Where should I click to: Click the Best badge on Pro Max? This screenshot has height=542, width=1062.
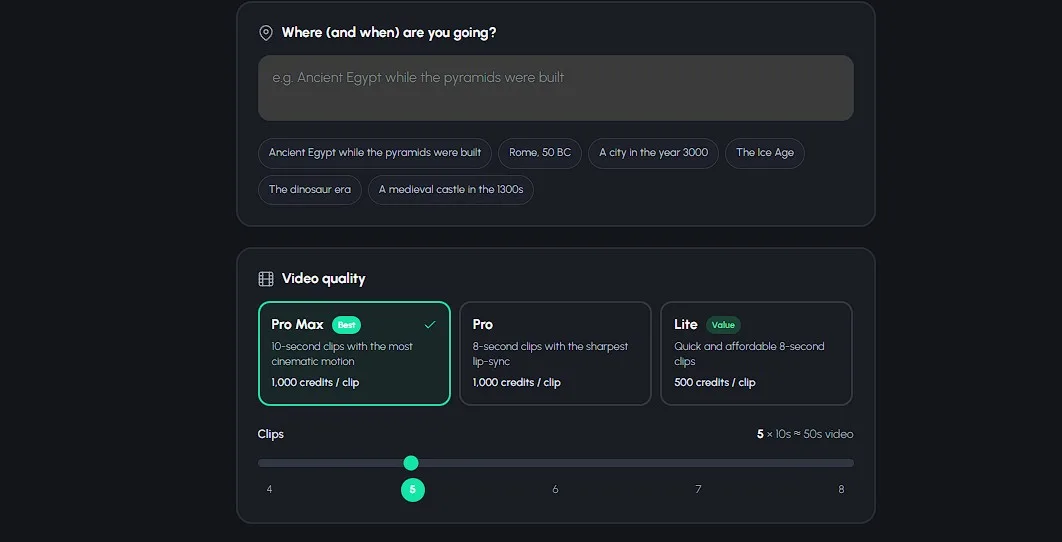point(346,325)
